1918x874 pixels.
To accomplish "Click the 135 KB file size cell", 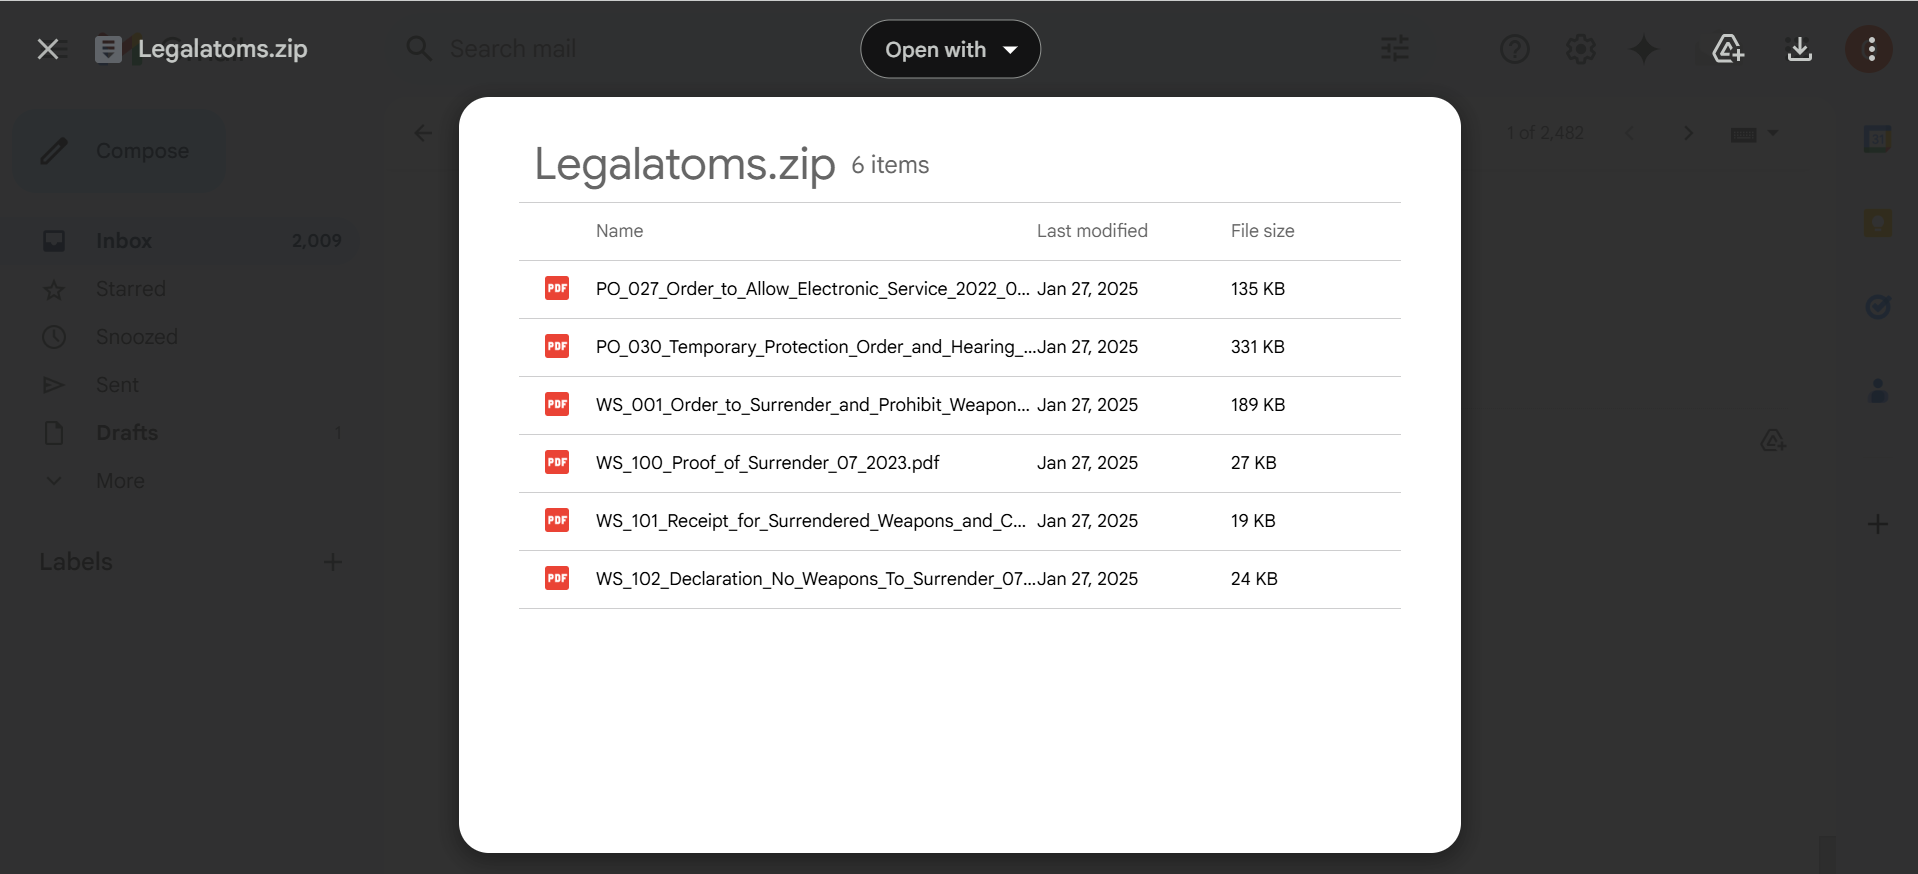I will (1258, 289).
